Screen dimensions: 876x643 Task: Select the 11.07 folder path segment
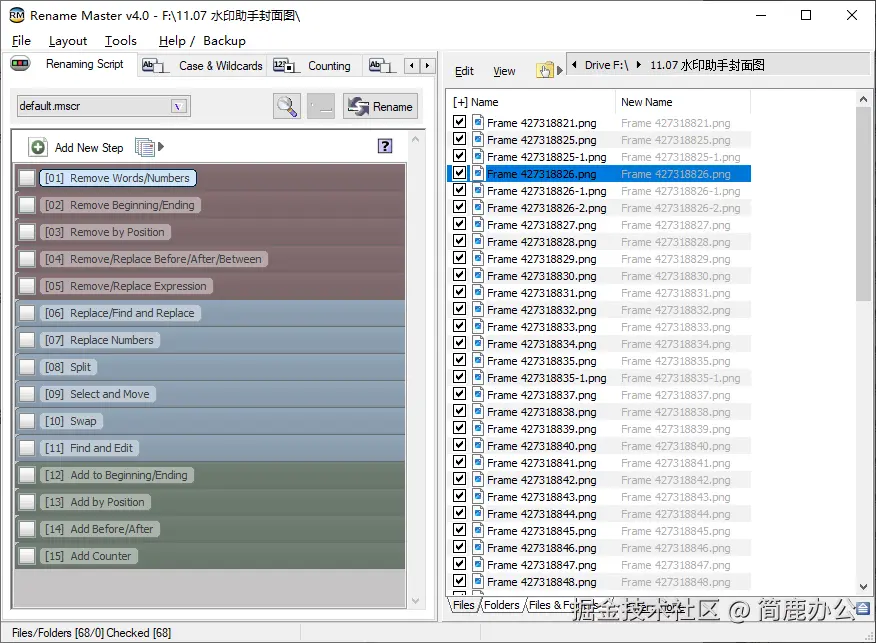point(707,65)
